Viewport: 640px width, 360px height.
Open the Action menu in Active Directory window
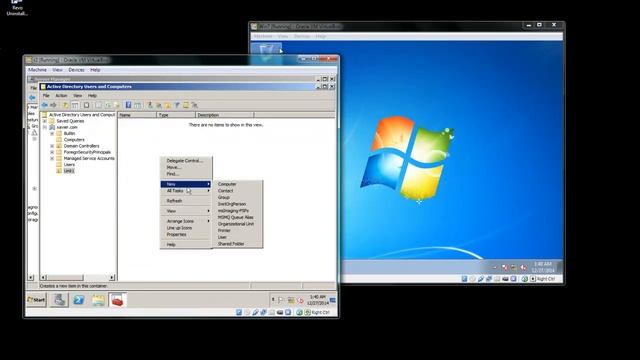click(x=61, y=96)
